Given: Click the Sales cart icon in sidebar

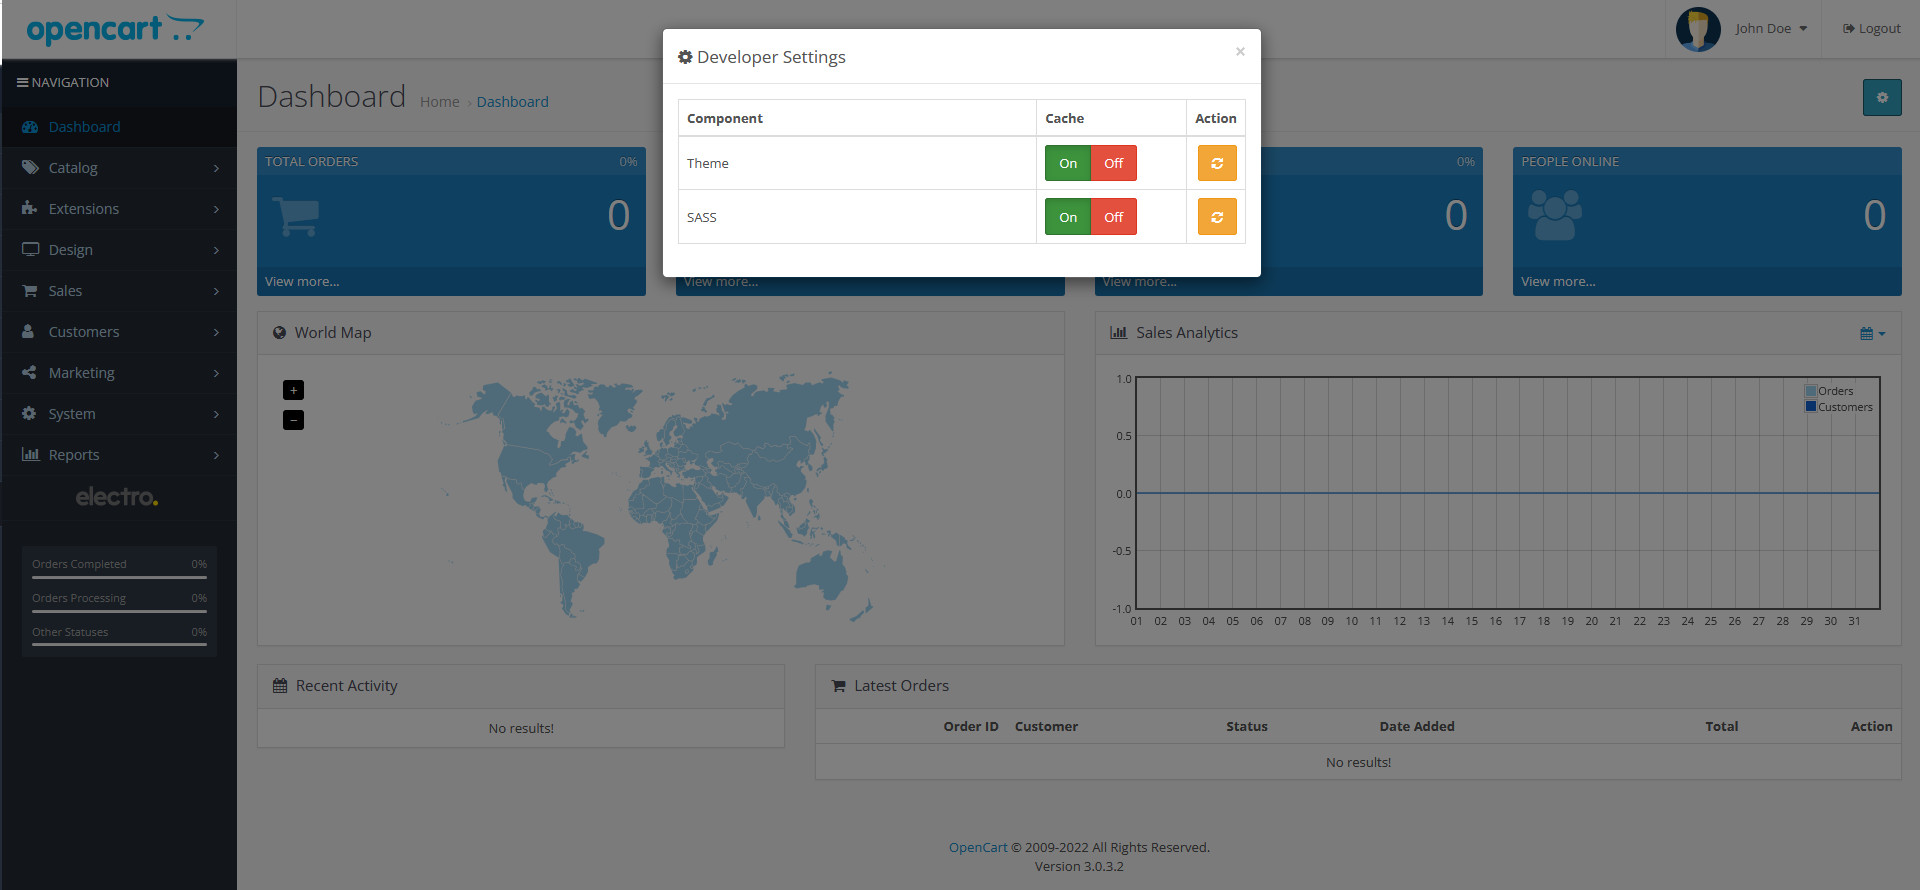Looking at the screenshot, I should pos(30,291).
